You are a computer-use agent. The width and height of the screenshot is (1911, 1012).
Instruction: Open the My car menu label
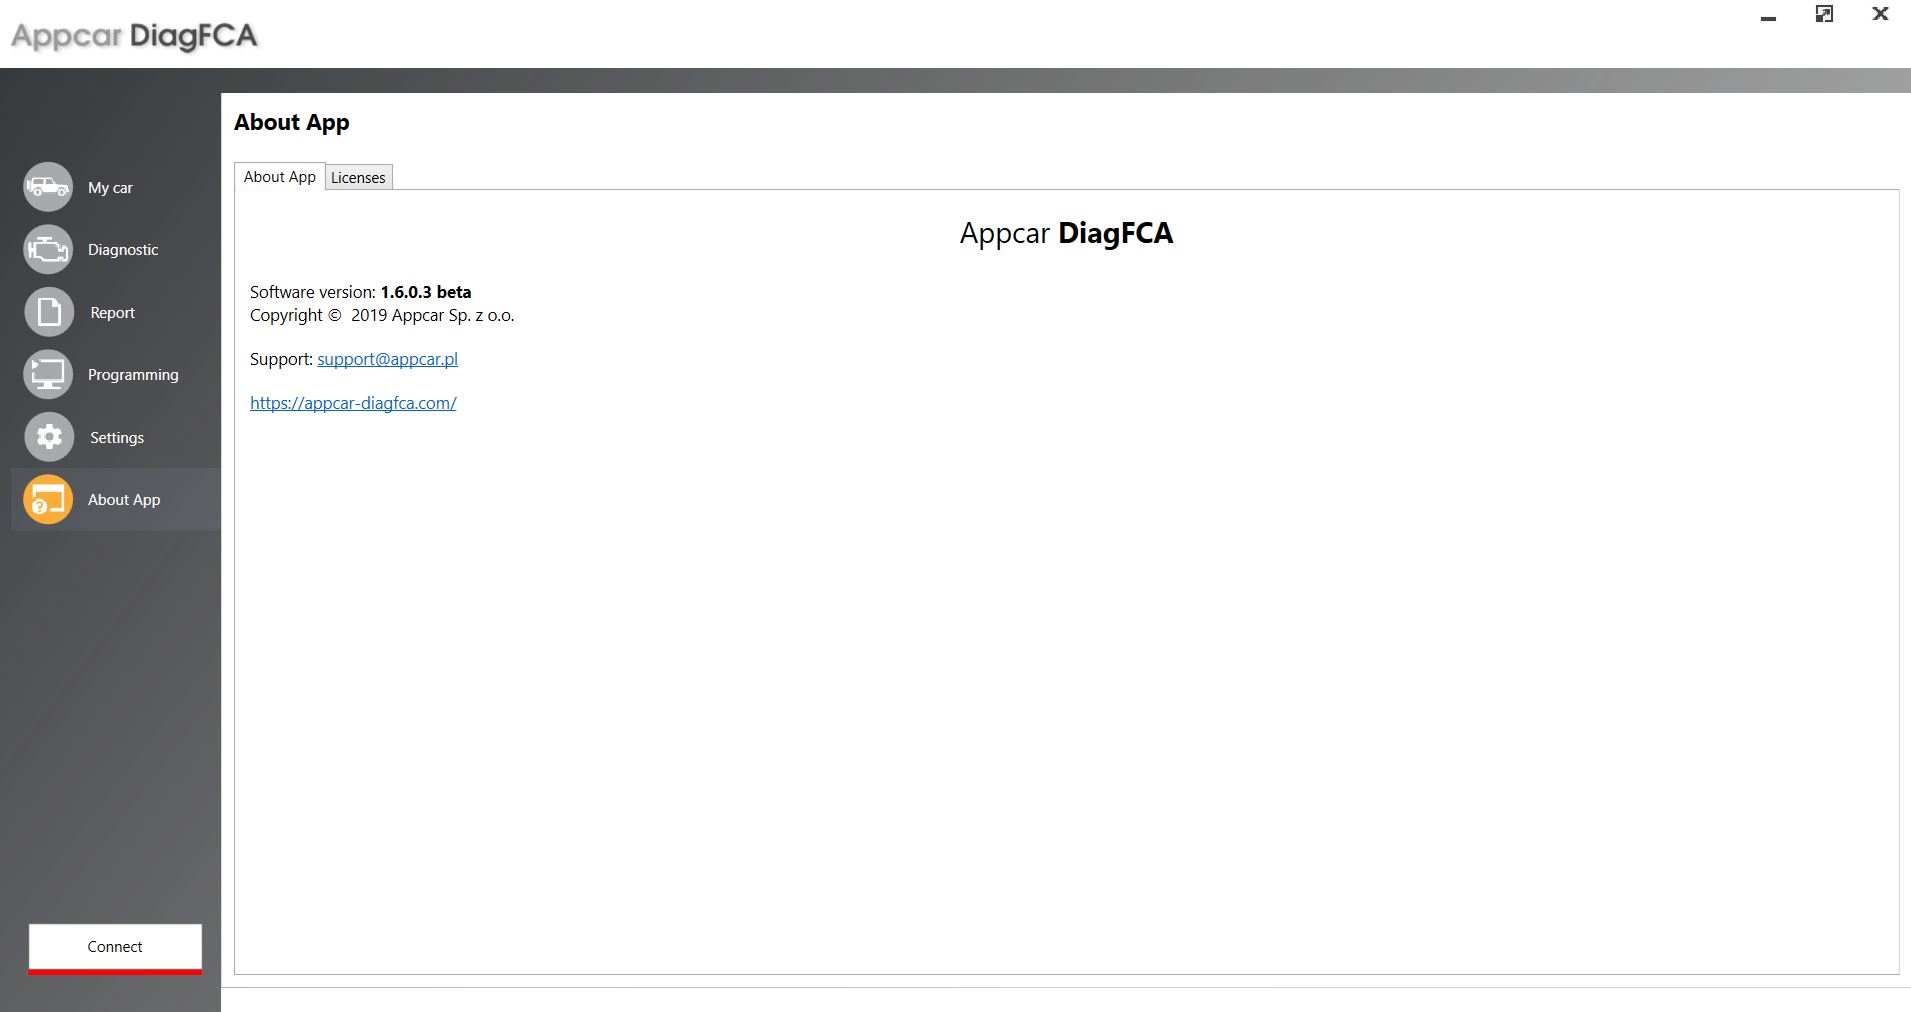110,188
